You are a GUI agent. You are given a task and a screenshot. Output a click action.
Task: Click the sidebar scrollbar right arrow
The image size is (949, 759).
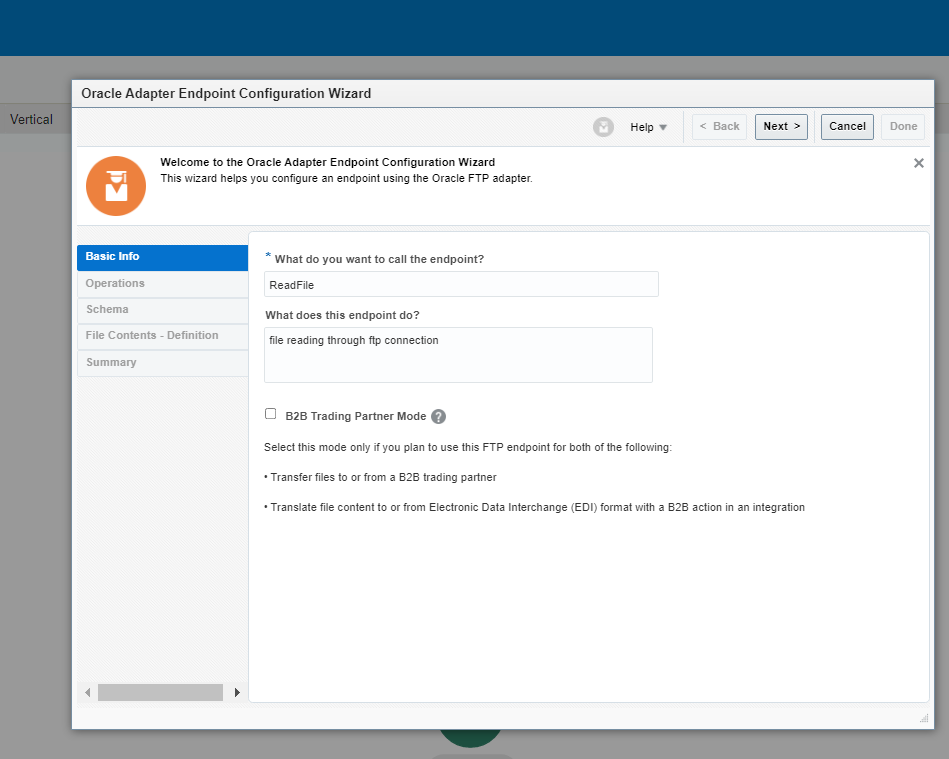[x=237, y=692]
